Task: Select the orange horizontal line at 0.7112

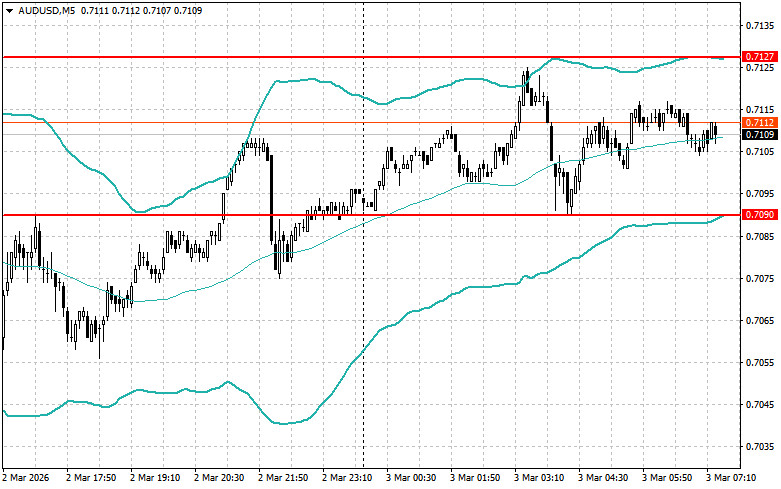Action: point(371,122)
